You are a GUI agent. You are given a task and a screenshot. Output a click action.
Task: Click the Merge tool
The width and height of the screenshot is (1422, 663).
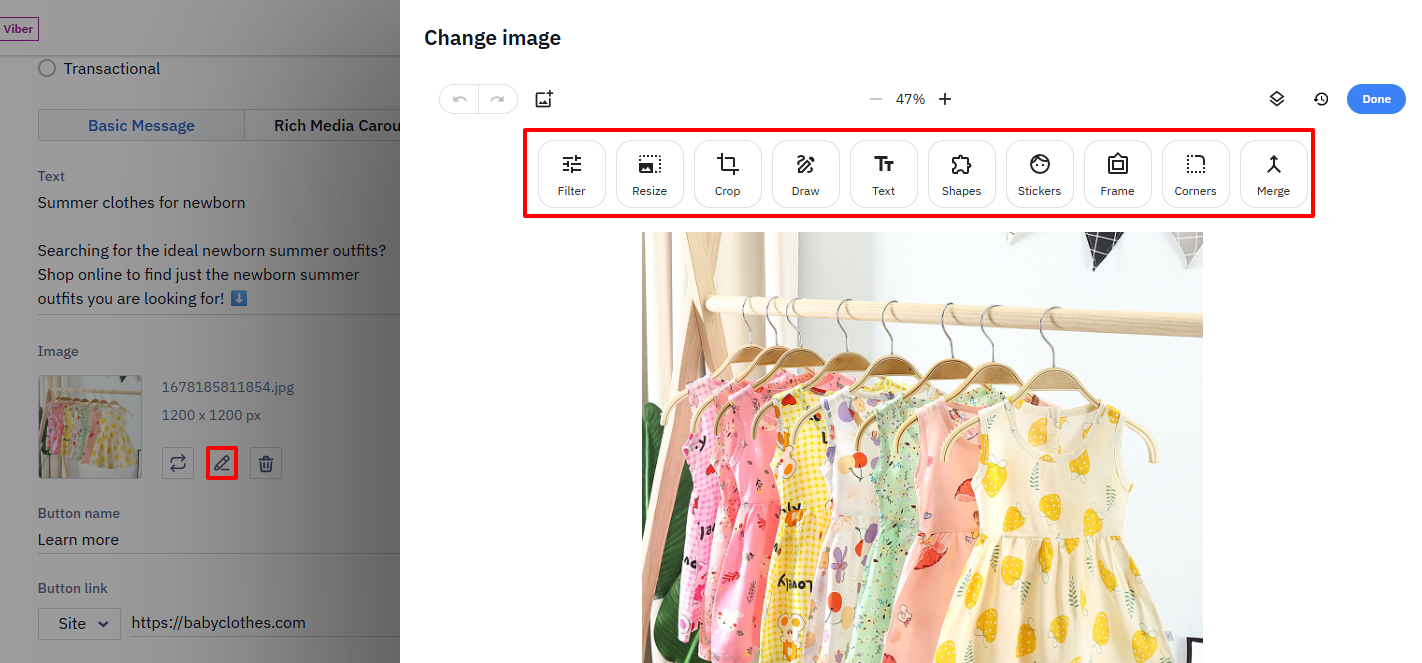pyautogui.click(x=1274, y=174)
